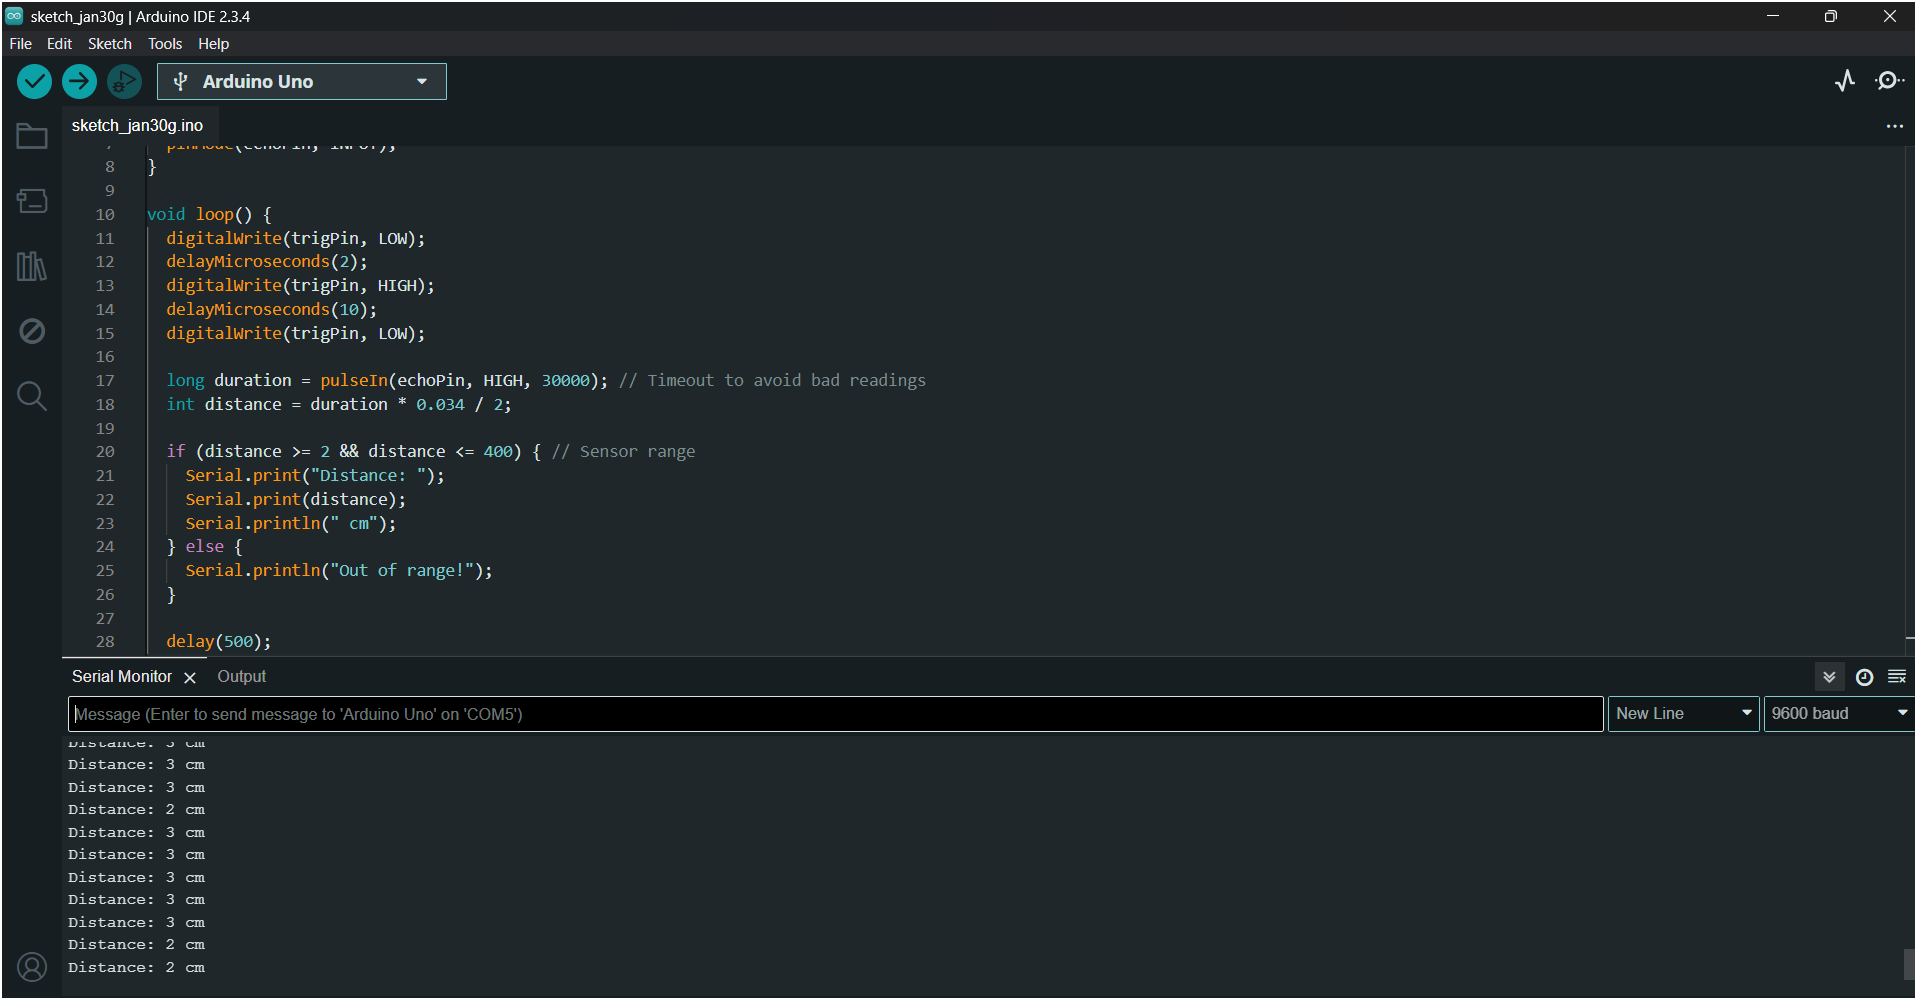
Task: Open the editor tab options ellipsis
Action: (x=1894, y=126)
